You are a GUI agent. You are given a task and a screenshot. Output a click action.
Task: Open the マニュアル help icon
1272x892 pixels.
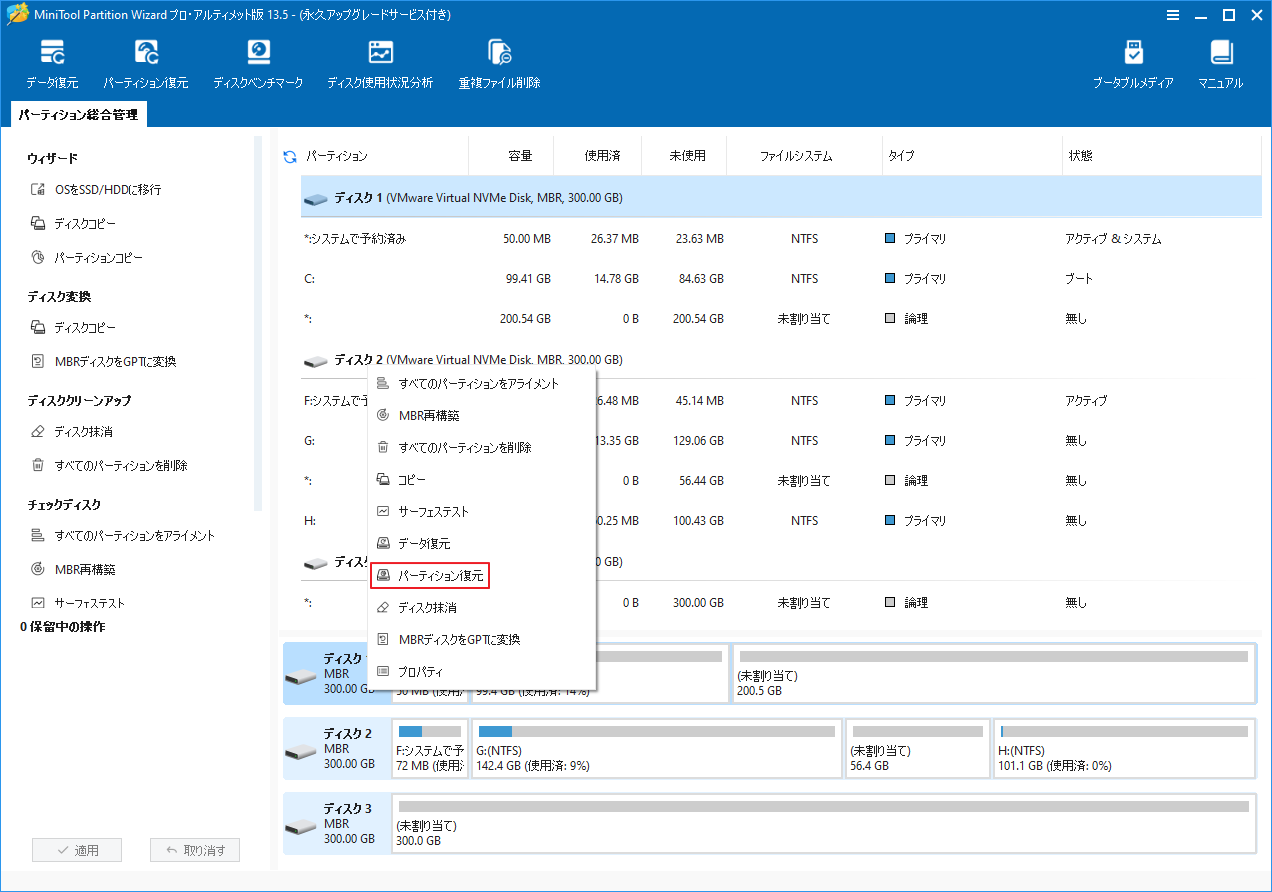[1220, 60]
